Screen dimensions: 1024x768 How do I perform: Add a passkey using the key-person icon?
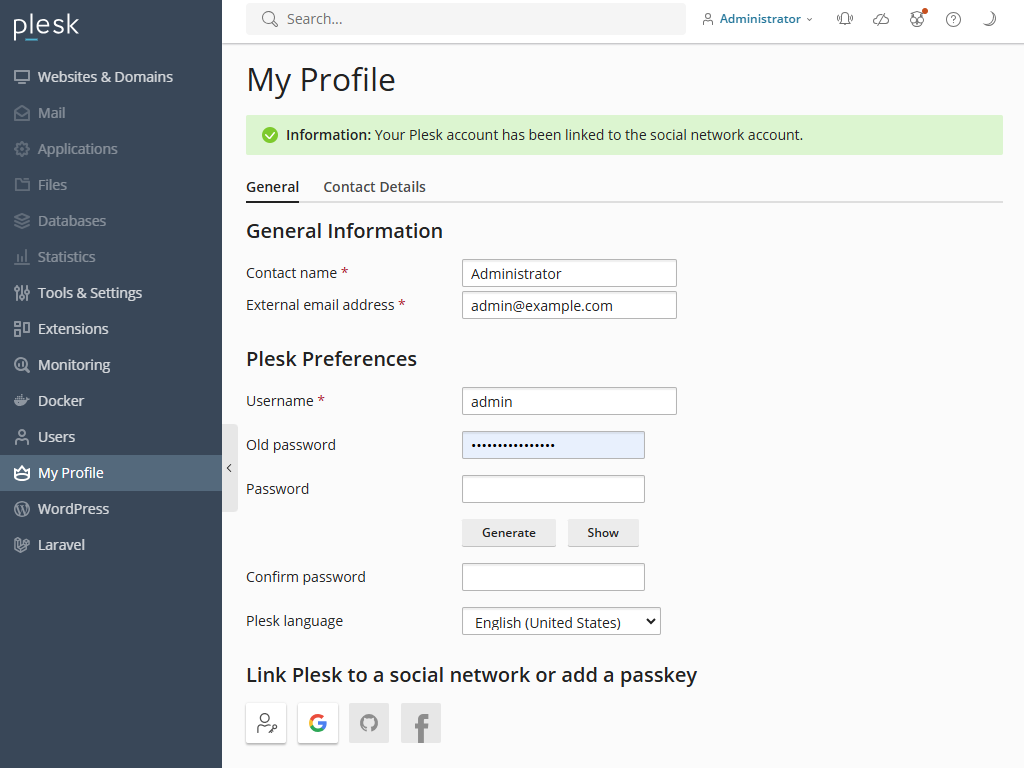click(x=265, y=722)
